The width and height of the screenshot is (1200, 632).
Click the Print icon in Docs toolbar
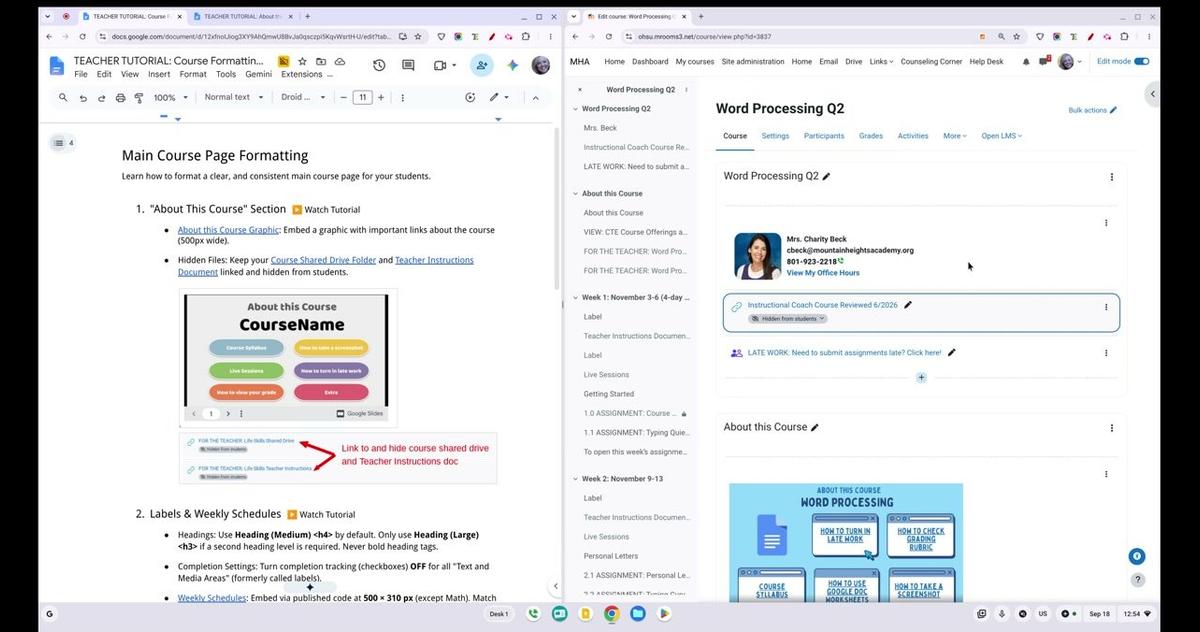[121, 98]
